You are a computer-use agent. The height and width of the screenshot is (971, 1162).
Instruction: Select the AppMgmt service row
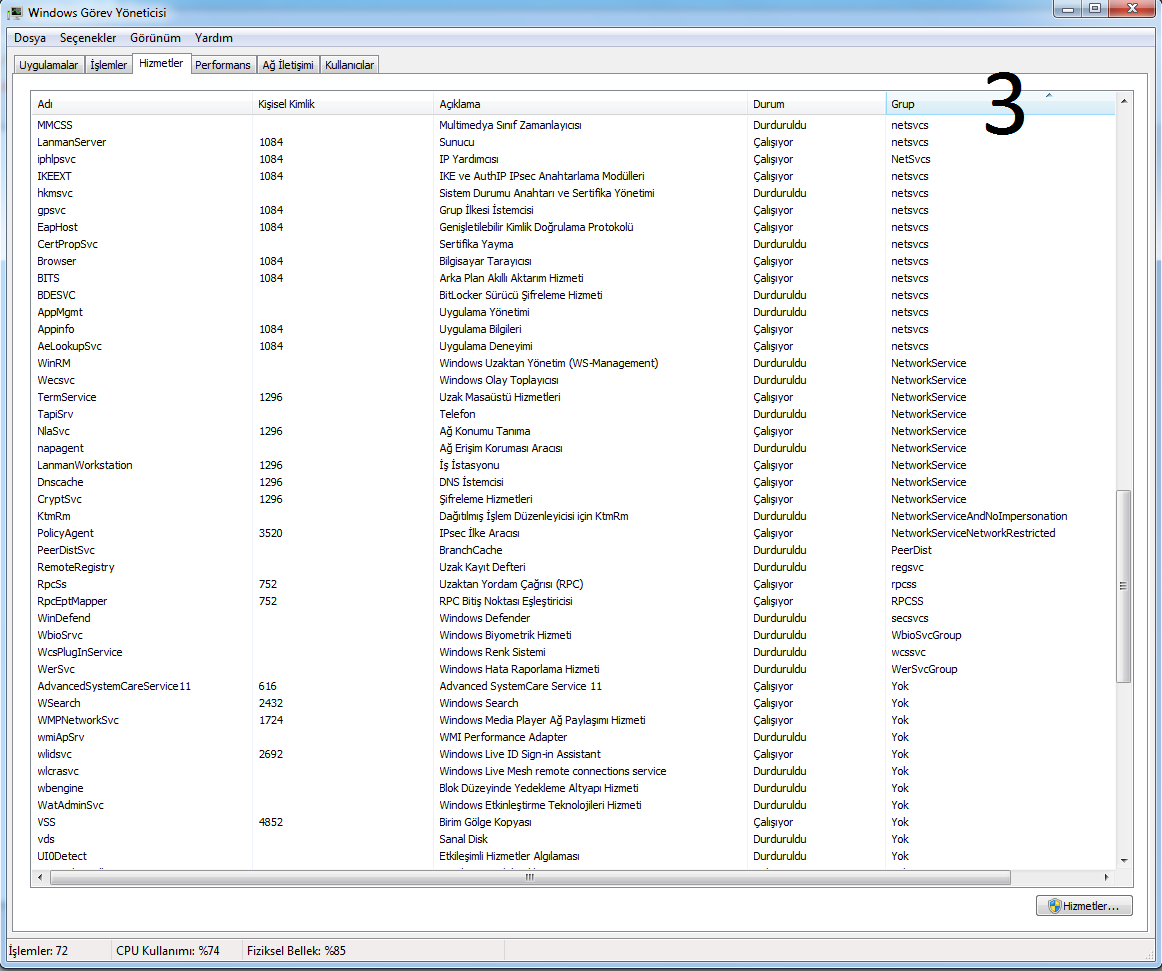point(573,313)
